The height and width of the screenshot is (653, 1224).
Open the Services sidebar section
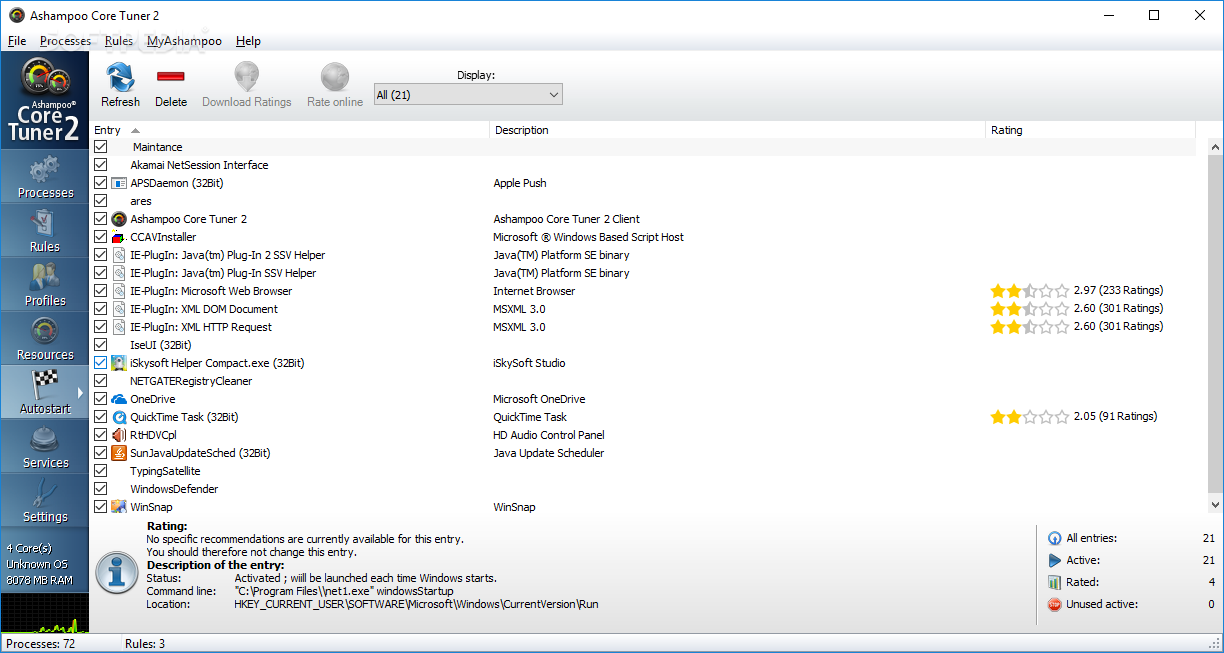45,446
